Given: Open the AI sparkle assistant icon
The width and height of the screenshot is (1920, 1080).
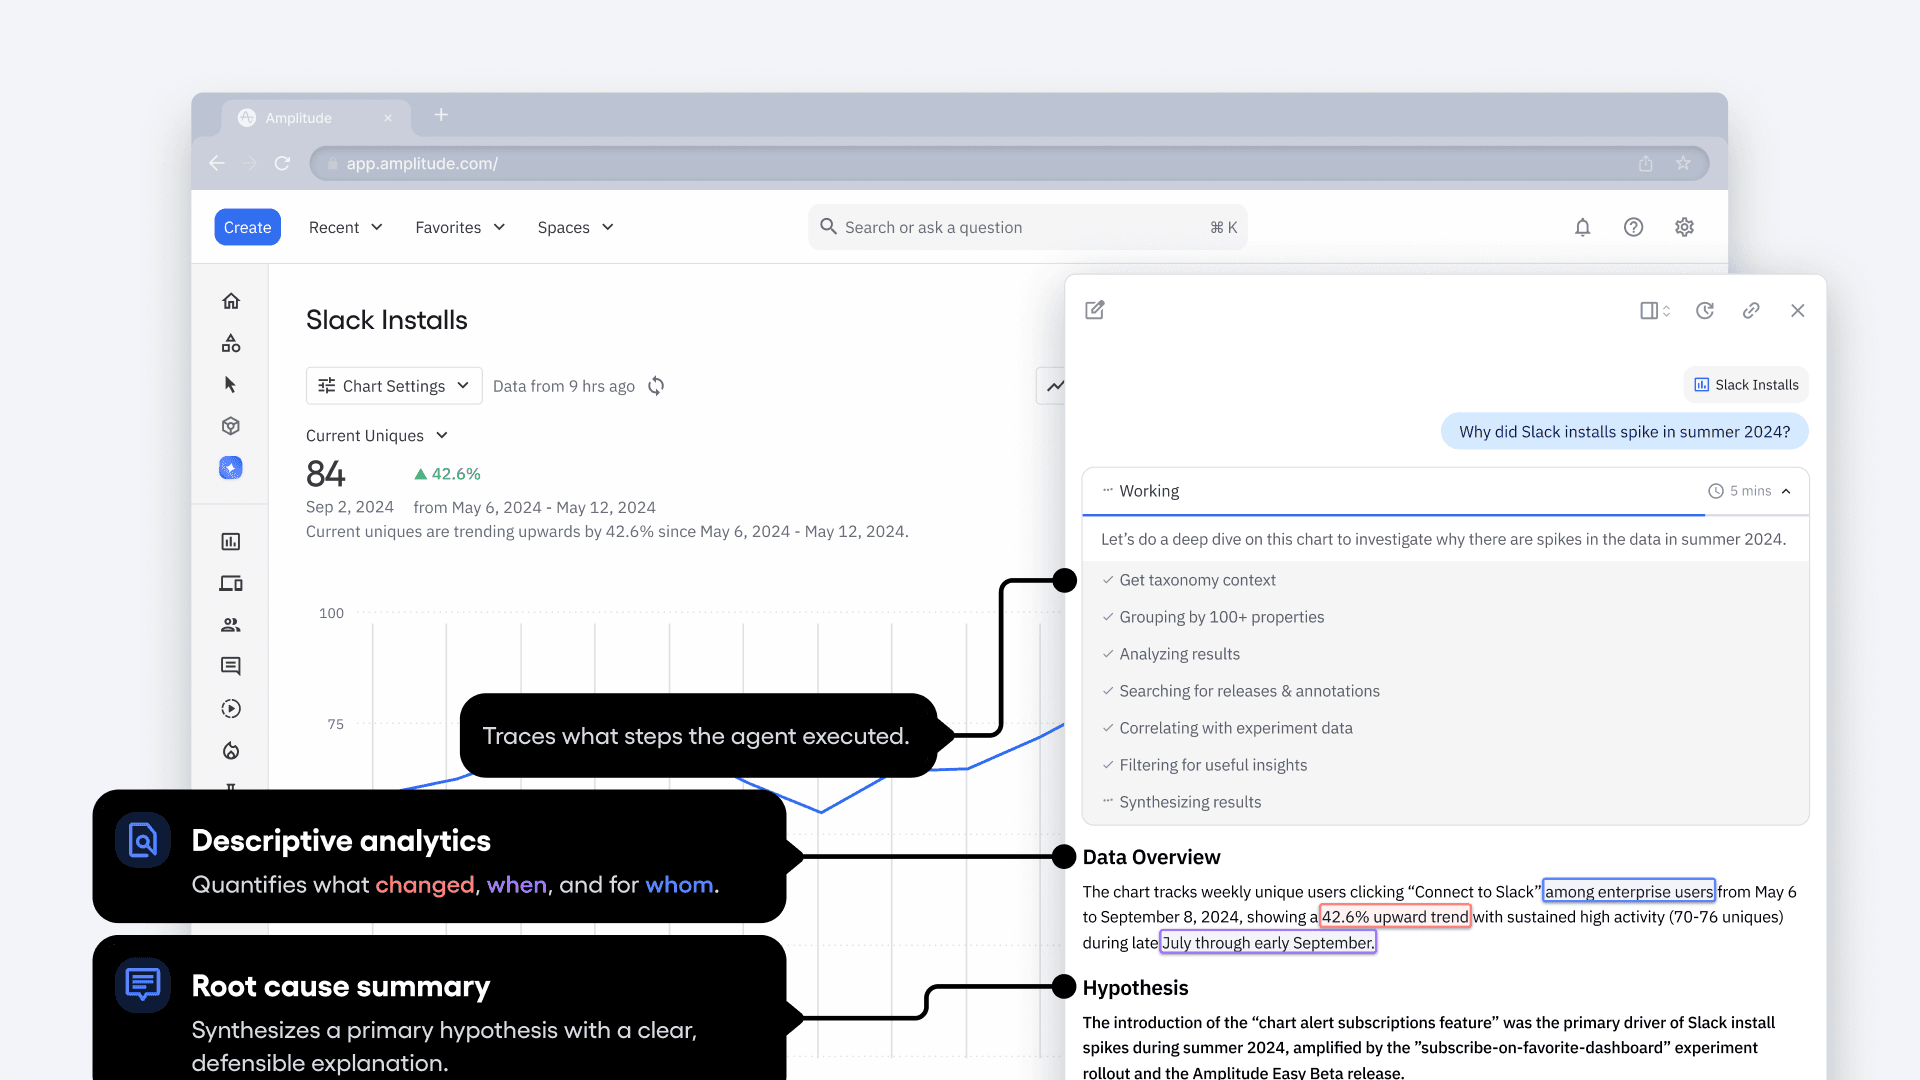Looking at the screenshot, I should (x=231, y=468).
